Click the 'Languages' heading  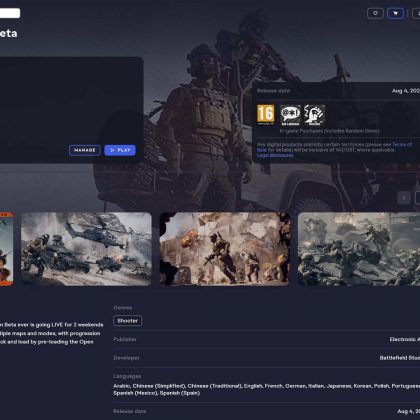tap(127, 376)
